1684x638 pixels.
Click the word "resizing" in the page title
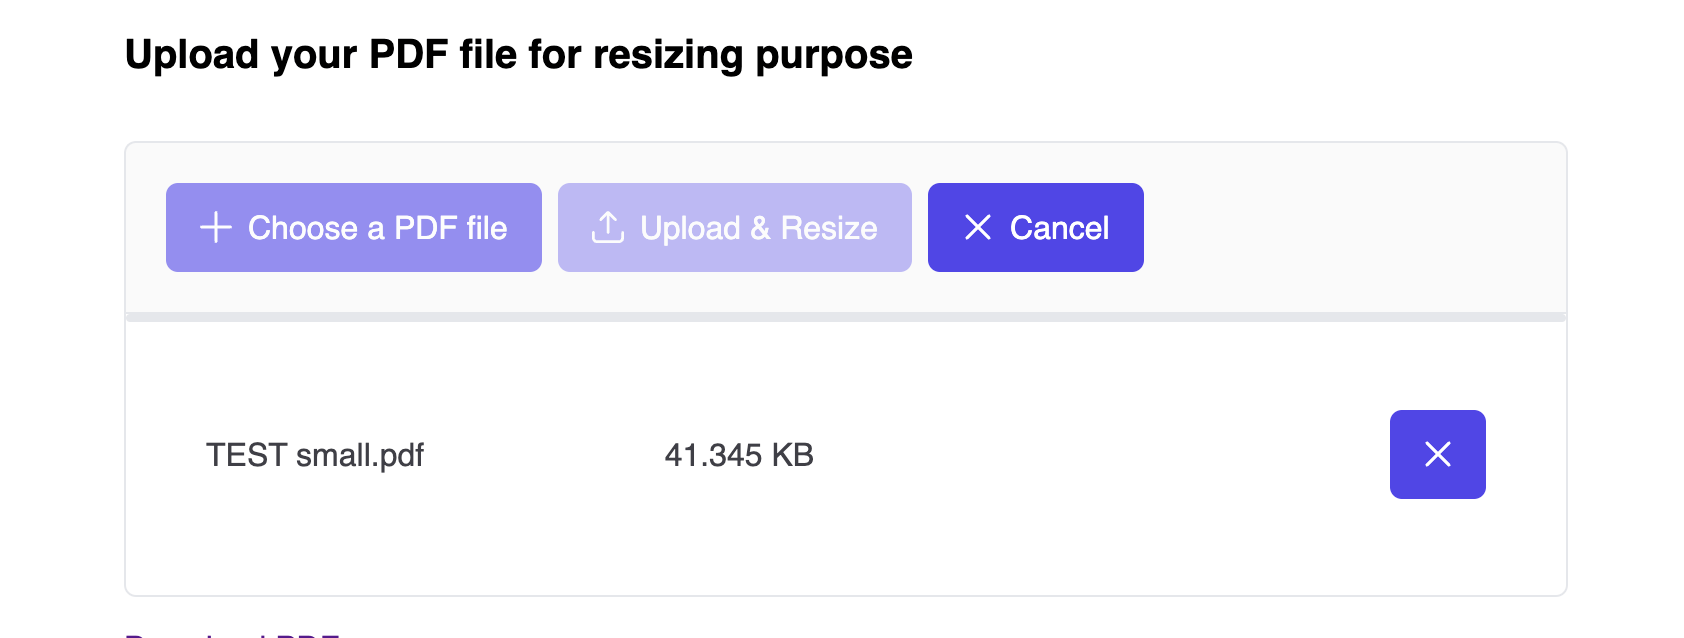pos(669,55)
